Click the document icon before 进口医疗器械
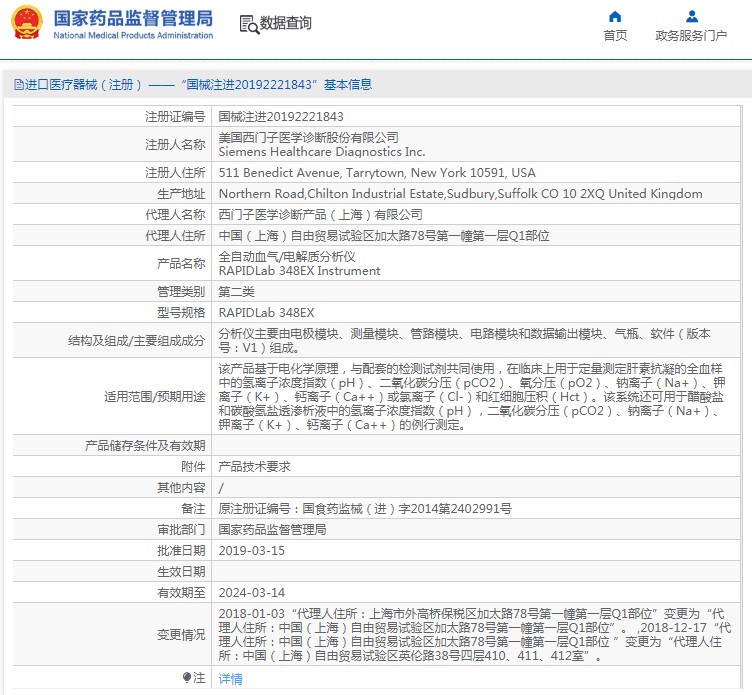This screenshot has width=752, height=695. (x=18, y=85)
